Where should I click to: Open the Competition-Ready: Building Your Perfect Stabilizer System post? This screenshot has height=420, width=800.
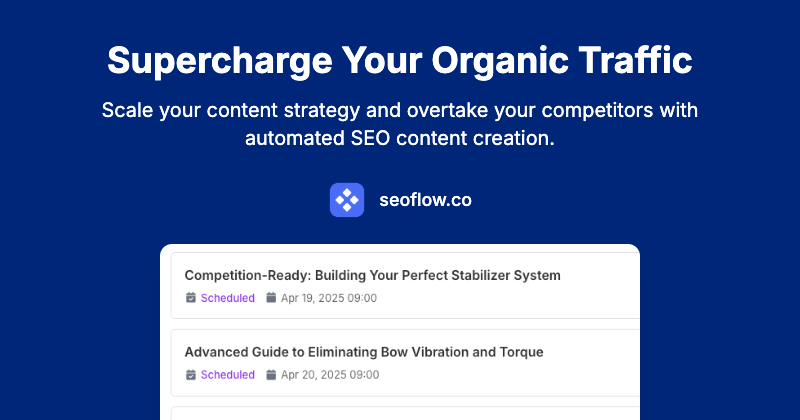372,275
